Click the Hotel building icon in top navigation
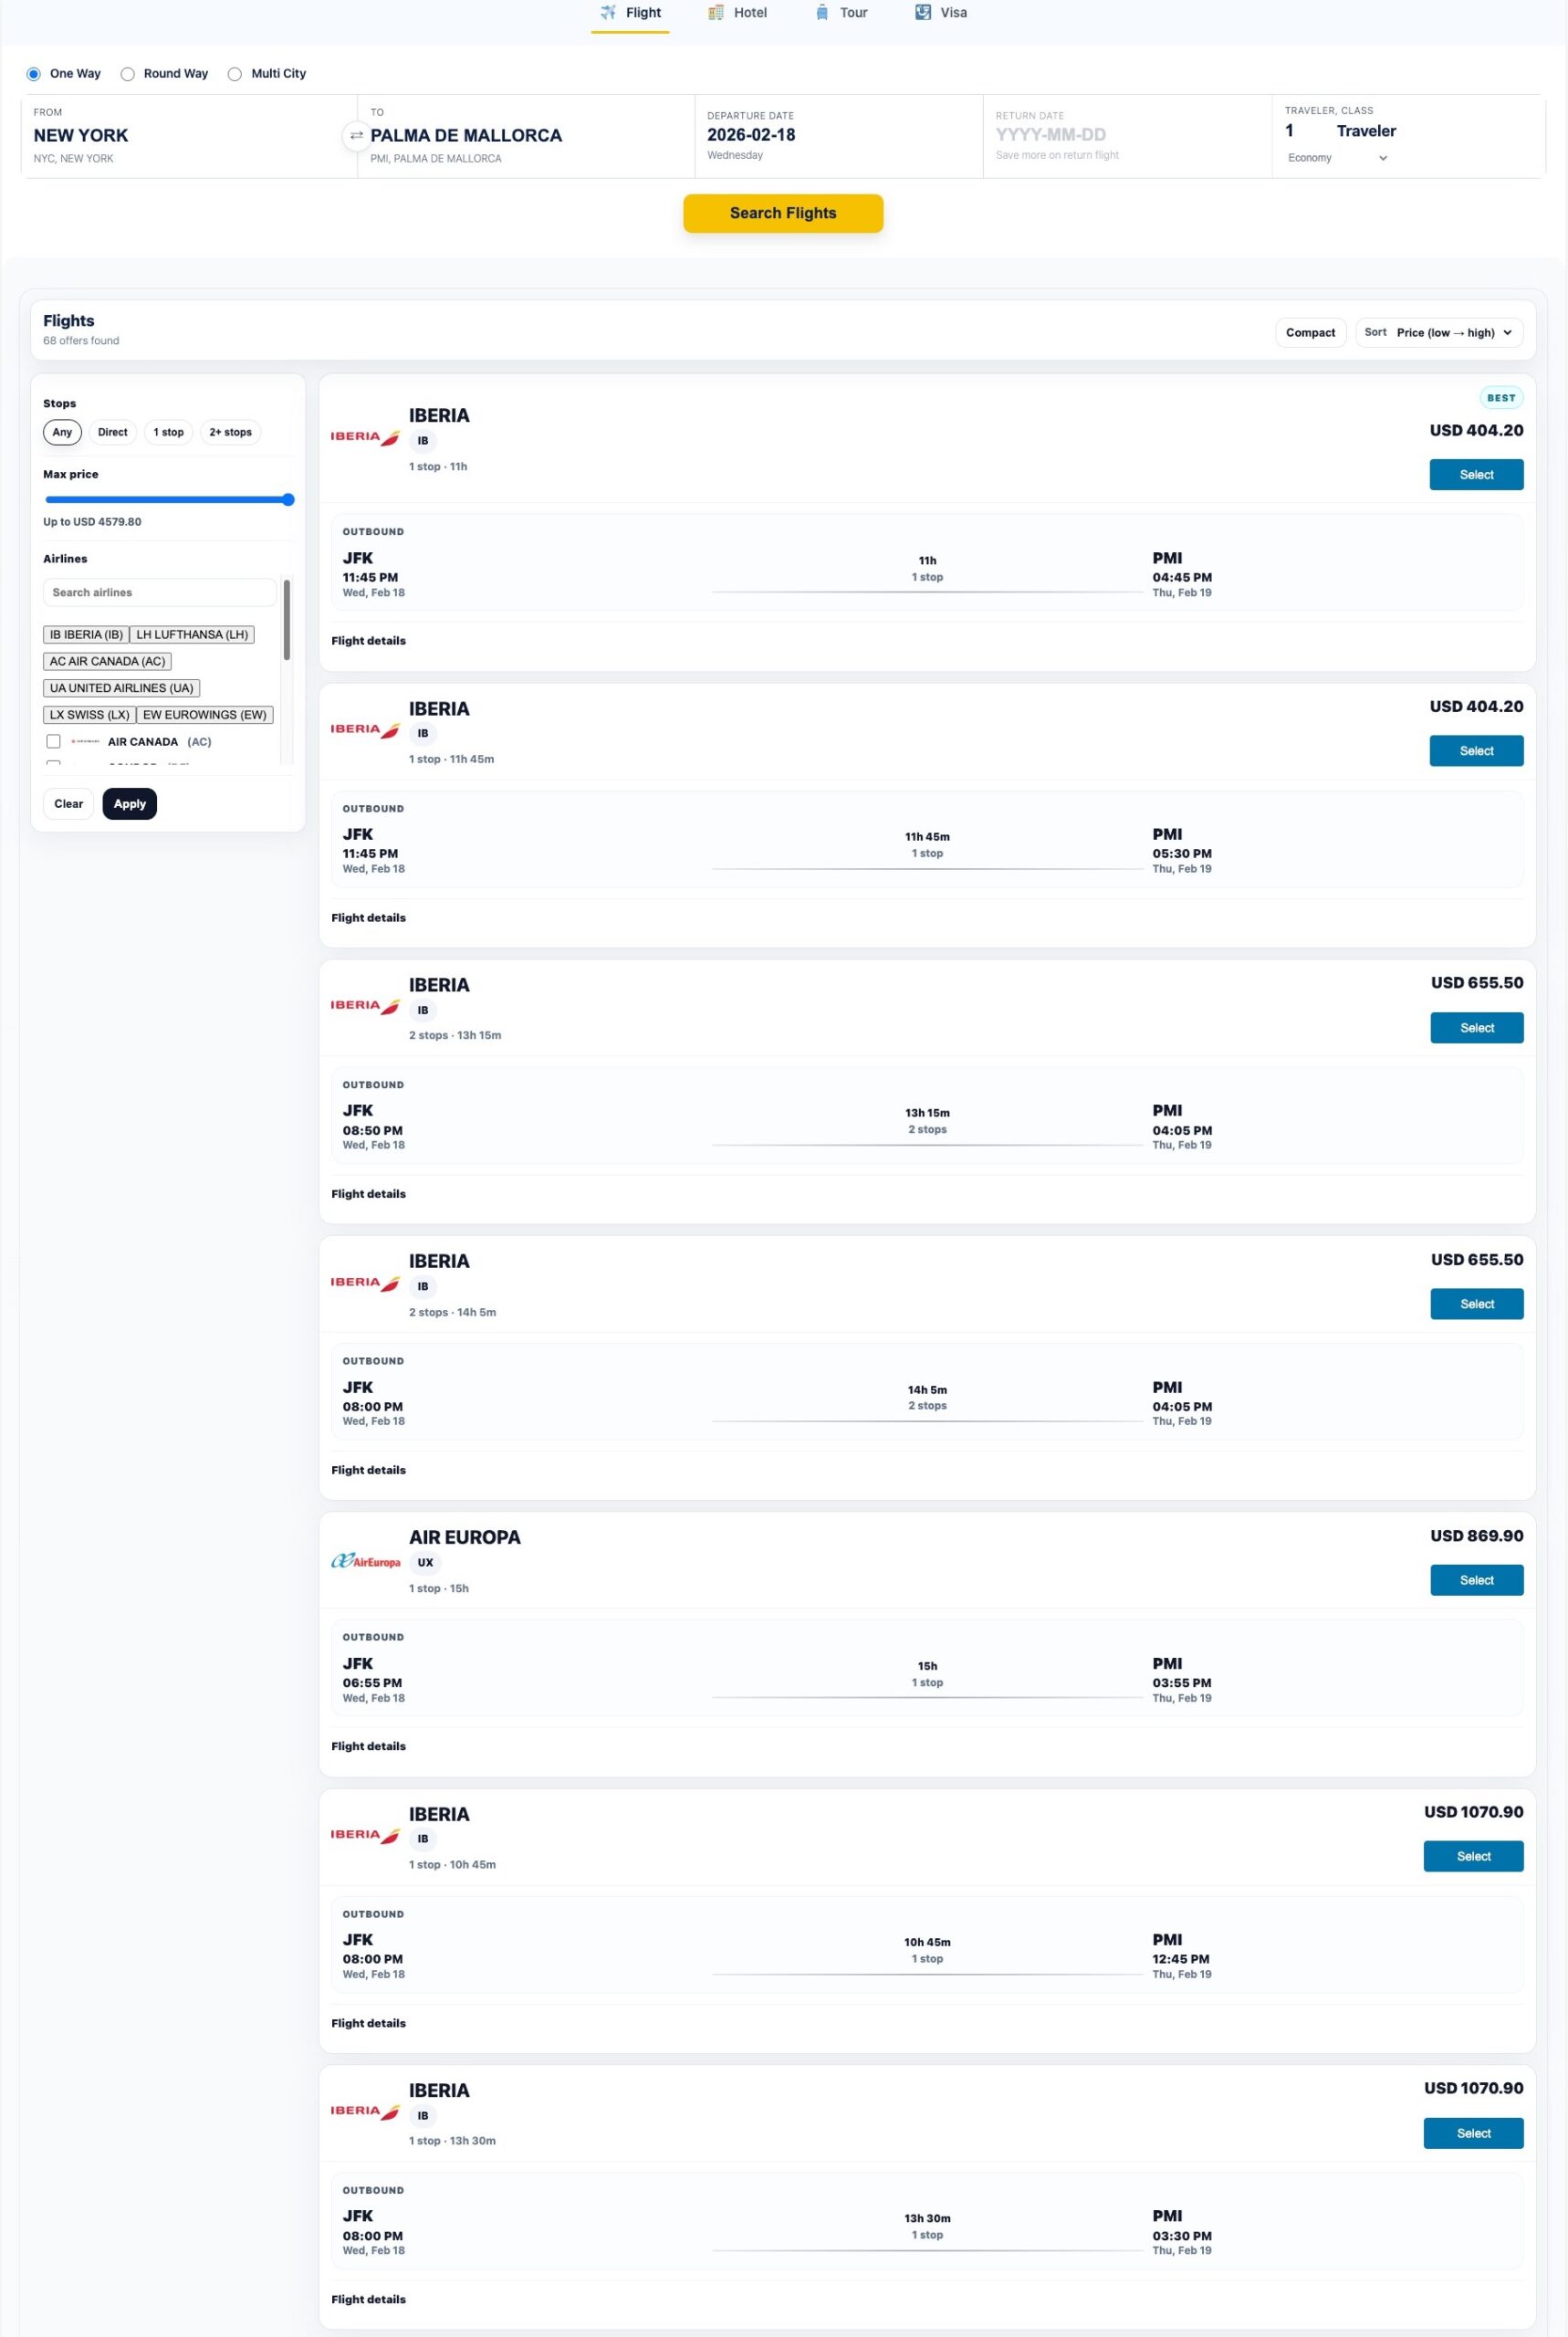The height and width of the screenshot is (2337, 1568). 715,12
